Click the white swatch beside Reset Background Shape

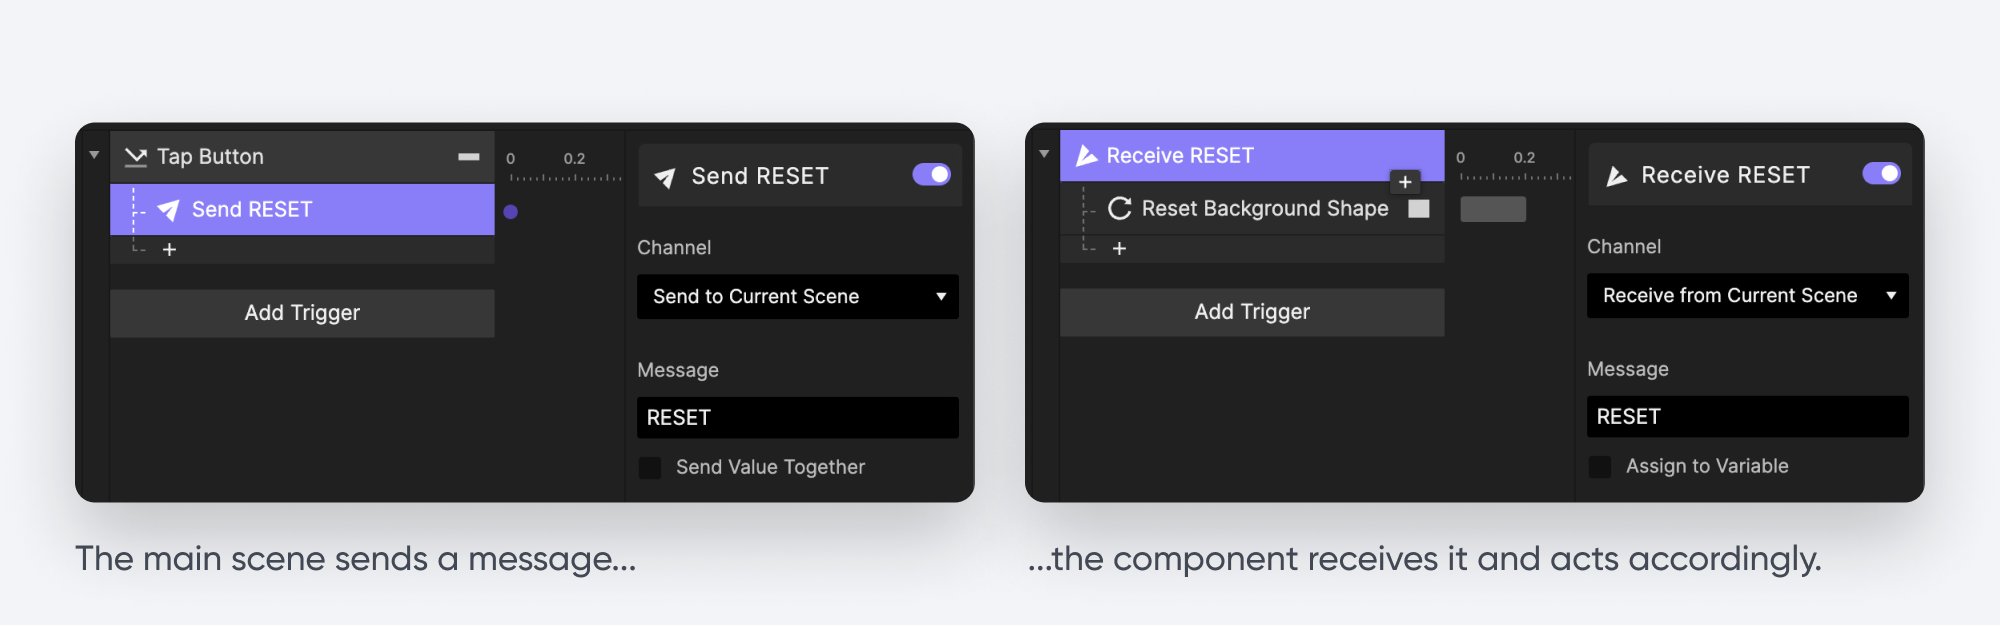(1418, 208)
